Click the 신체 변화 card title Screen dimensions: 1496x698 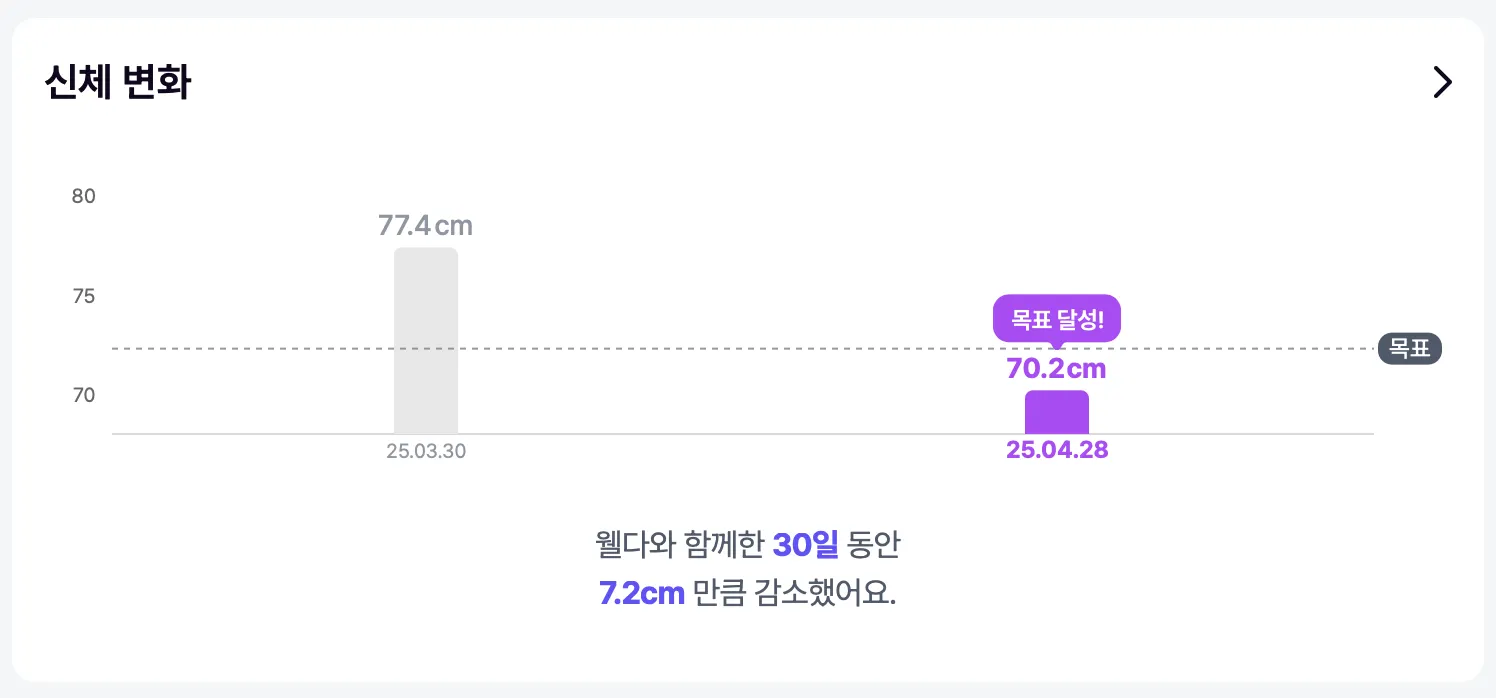[x=117, y=82]
